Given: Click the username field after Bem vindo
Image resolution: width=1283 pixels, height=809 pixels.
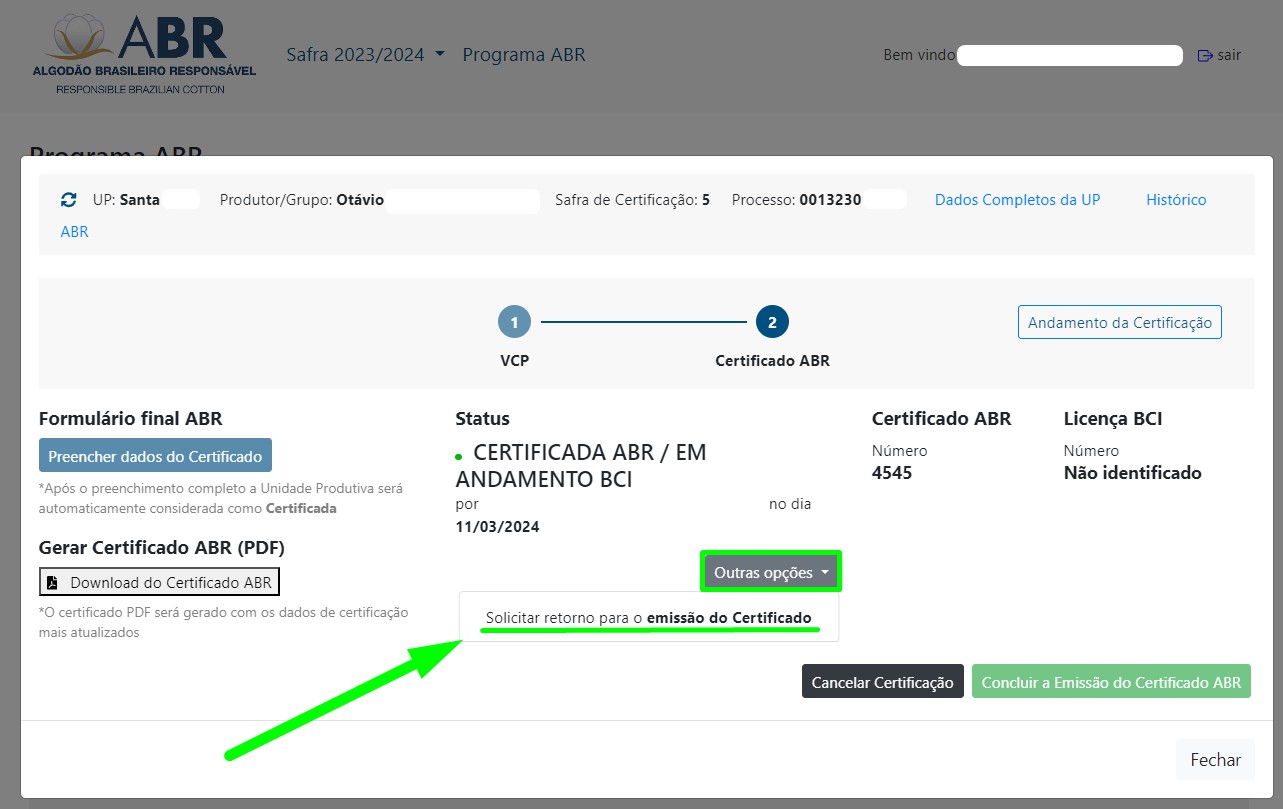Looking at the screenshot, I should (1069, 56).
